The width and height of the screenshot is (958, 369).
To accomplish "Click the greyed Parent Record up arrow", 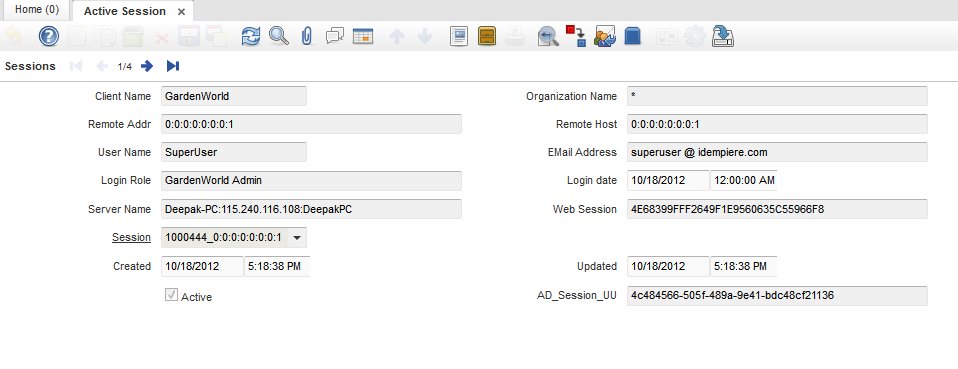I will 397,37.
